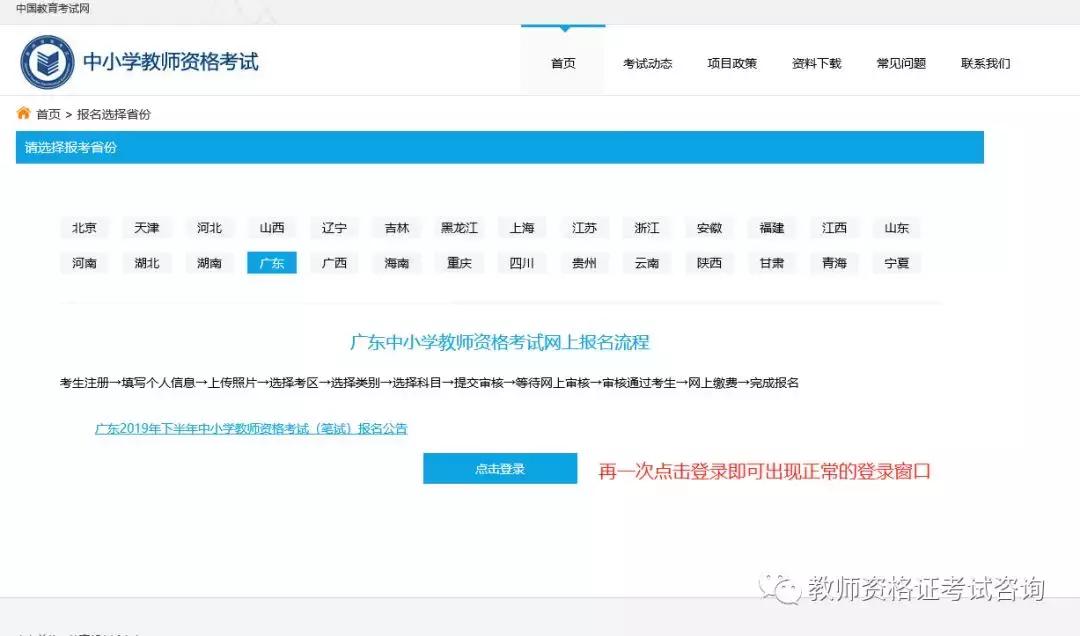
Task: Open the 联系我们 menu item
Action: point(985,62)
